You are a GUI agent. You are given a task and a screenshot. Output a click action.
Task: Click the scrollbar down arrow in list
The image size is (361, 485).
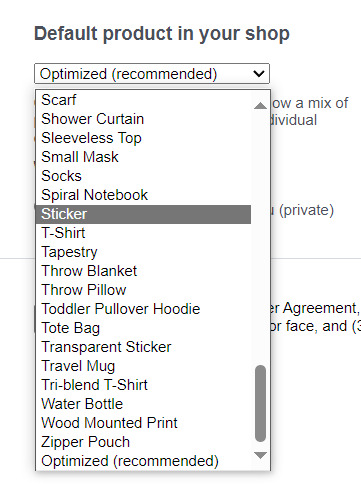(x=260, y=455)
